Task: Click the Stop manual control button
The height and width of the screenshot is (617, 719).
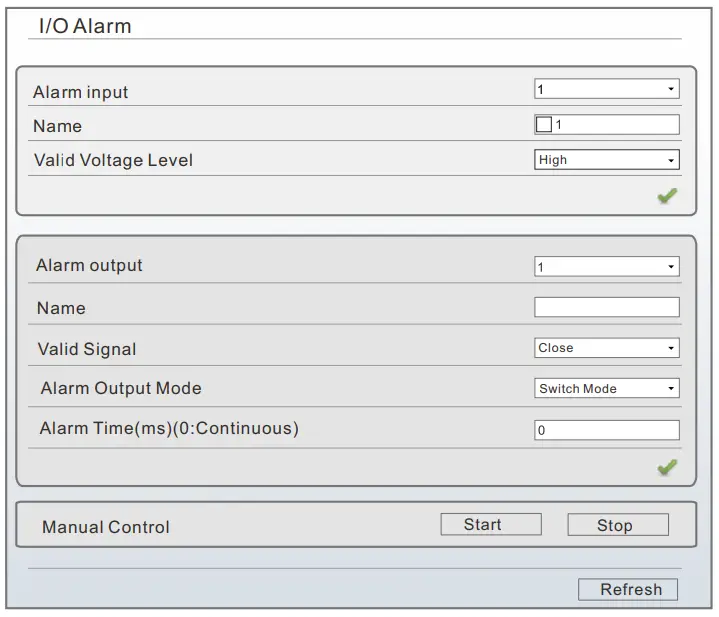Action: click(618, 525)
